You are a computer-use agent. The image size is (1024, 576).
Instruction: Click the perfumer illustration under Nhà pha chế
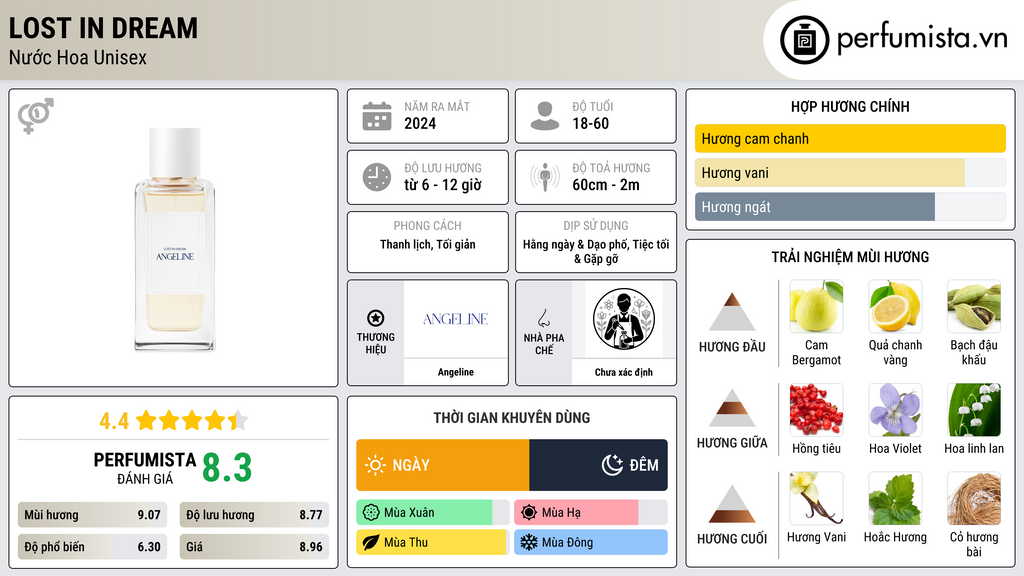pos(624,319)
